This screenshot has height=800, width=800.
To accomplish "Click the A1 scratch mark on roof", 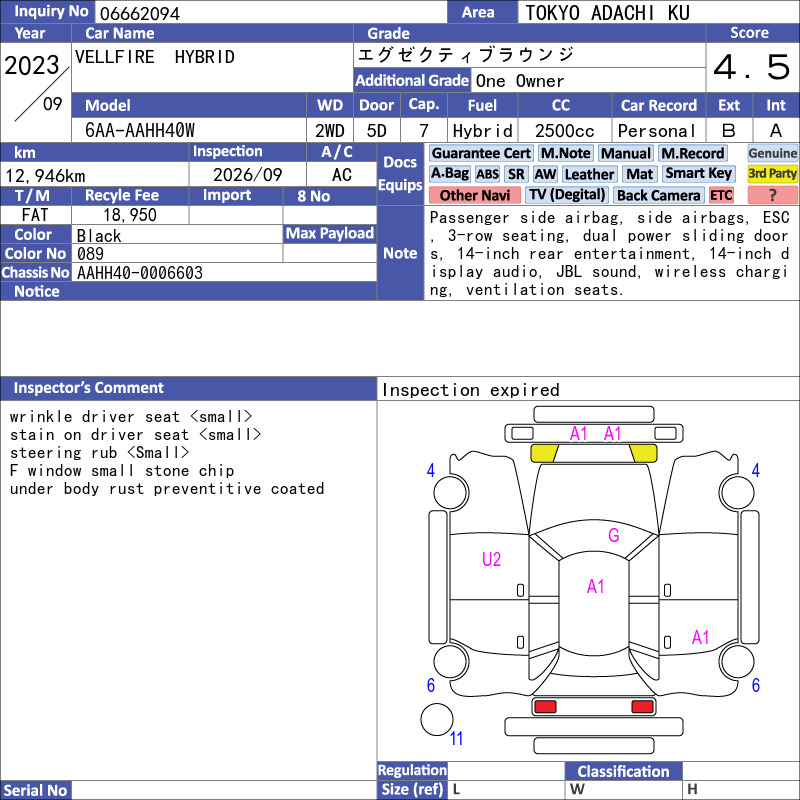I will point(595,586).
